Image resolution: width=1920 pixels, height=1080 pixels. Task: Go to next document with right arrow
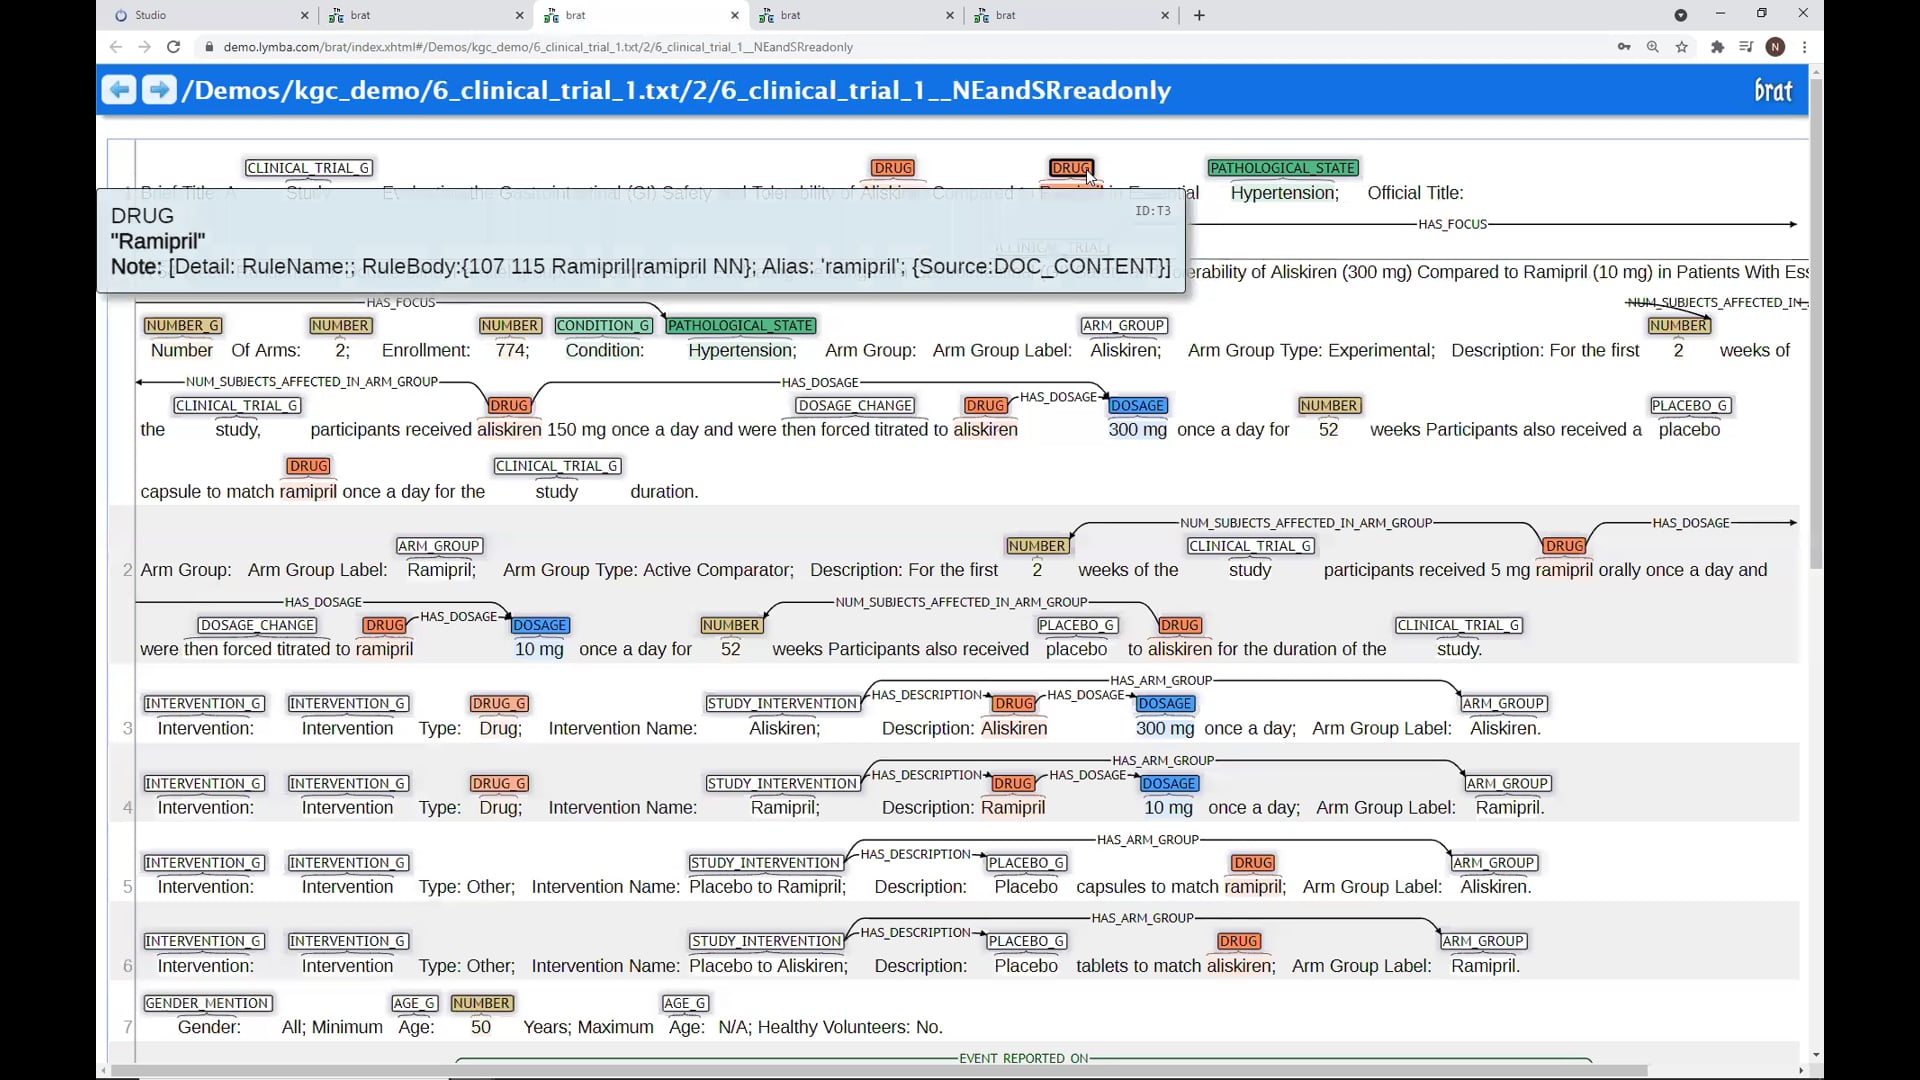pos(158,90)
